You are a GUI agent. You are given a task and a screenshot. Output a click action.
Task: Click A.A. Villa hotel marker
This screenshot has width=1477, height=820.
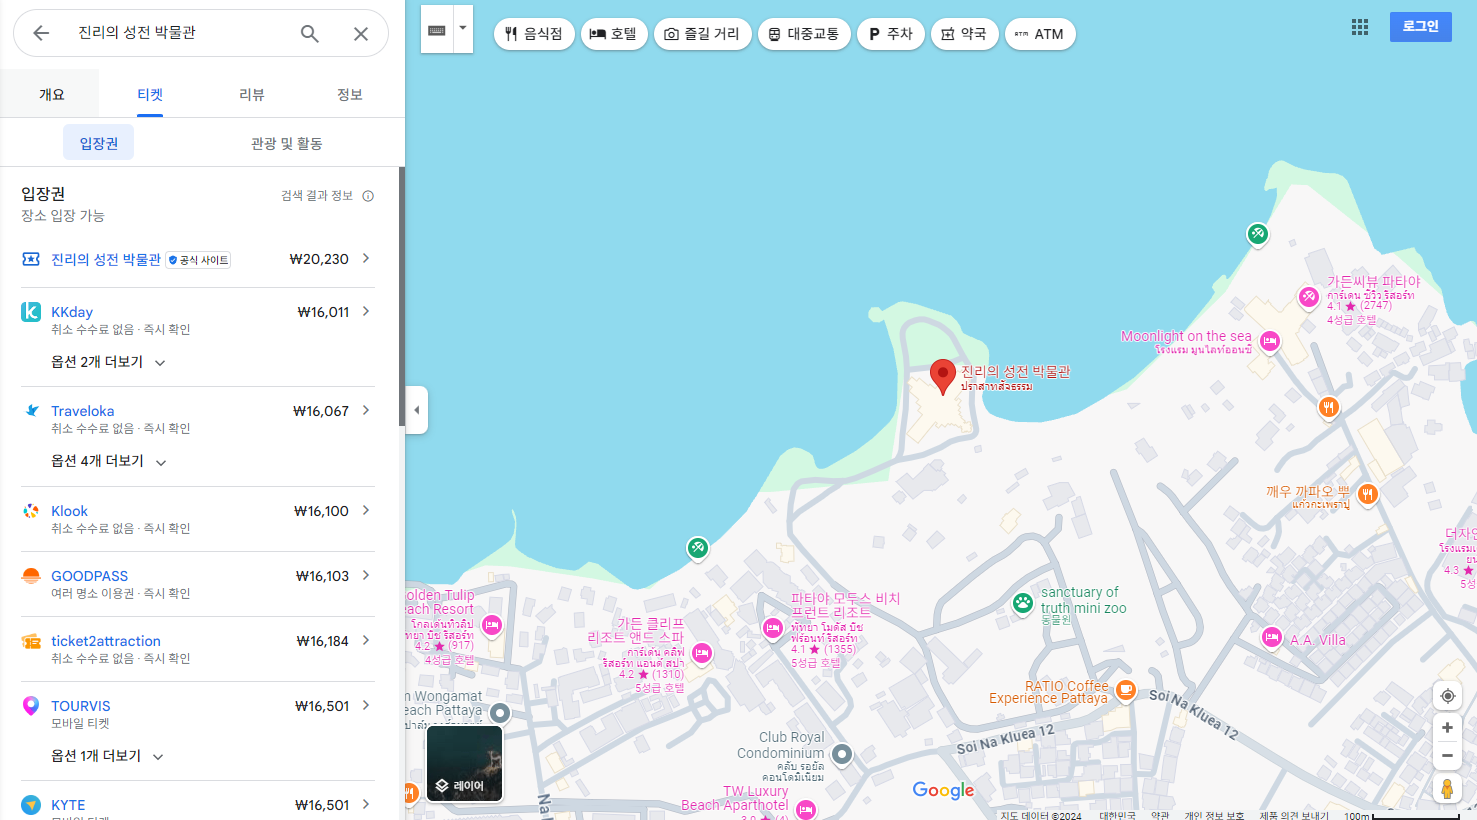point(1272,637)
